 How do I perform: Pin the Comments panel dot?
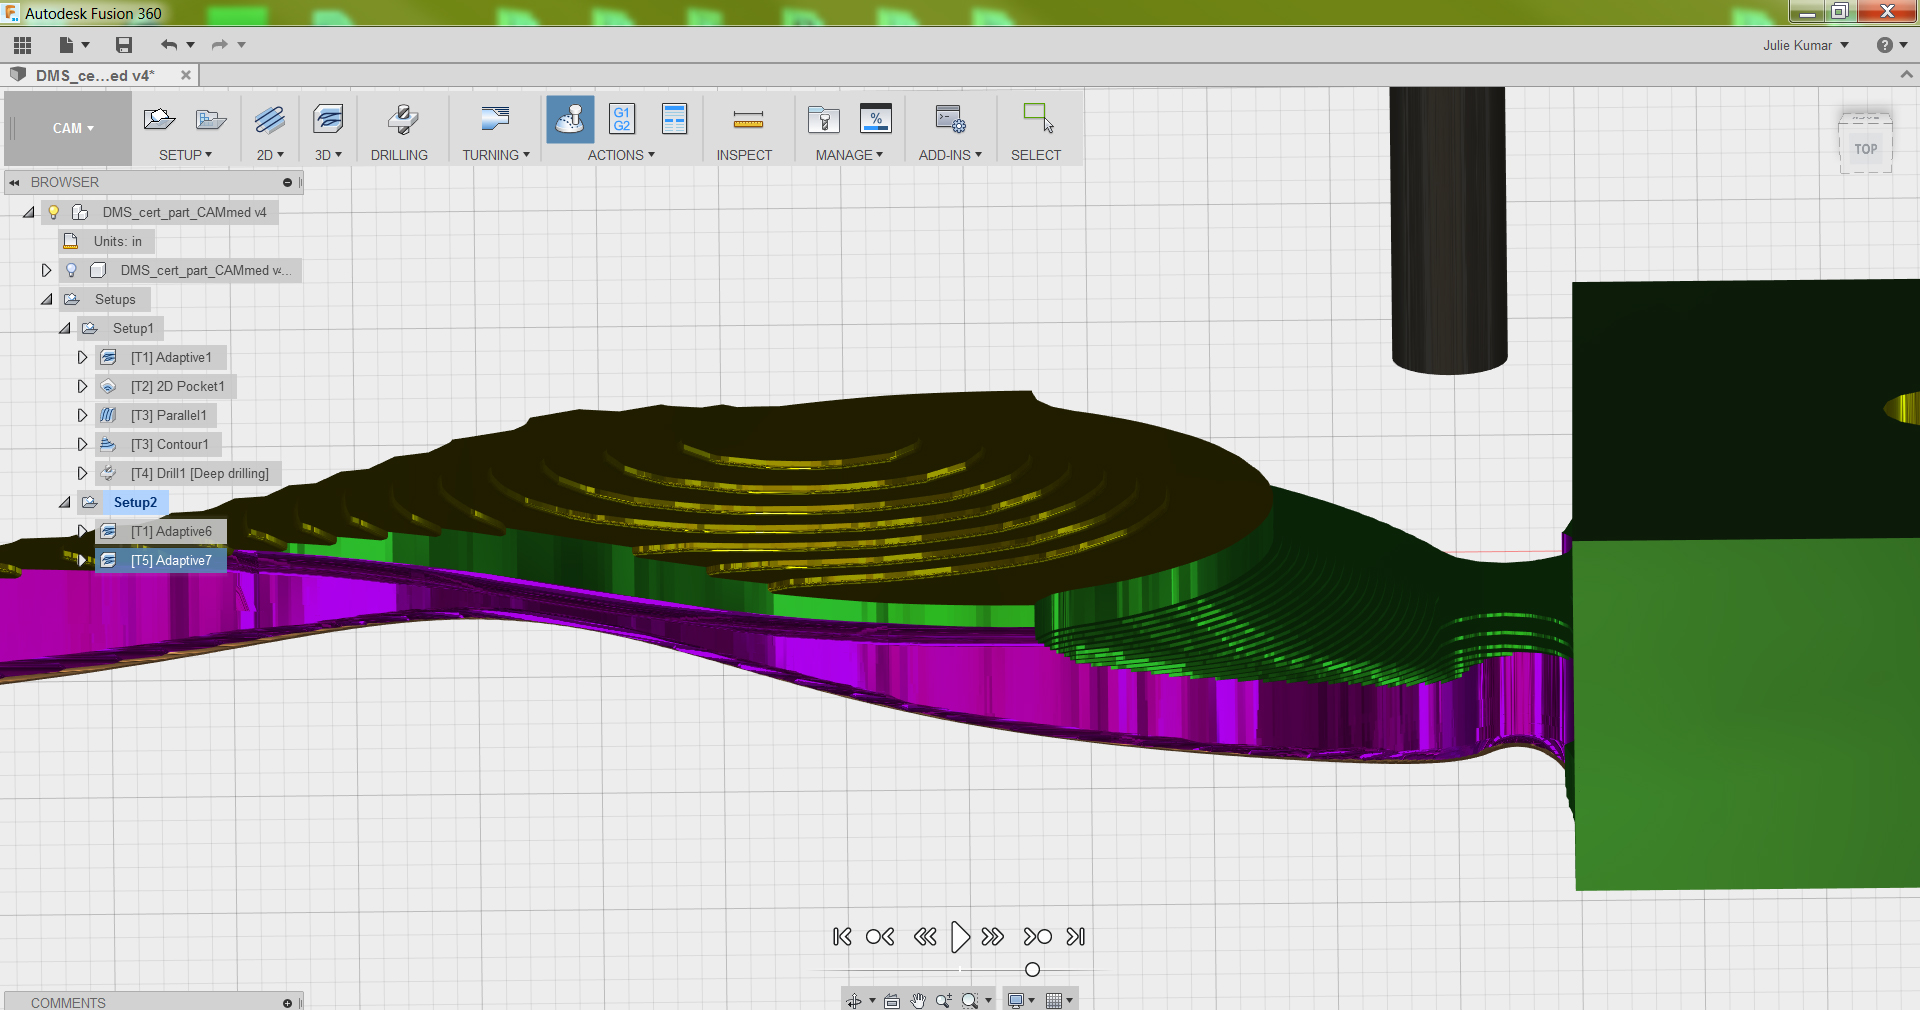[288, 1003]
